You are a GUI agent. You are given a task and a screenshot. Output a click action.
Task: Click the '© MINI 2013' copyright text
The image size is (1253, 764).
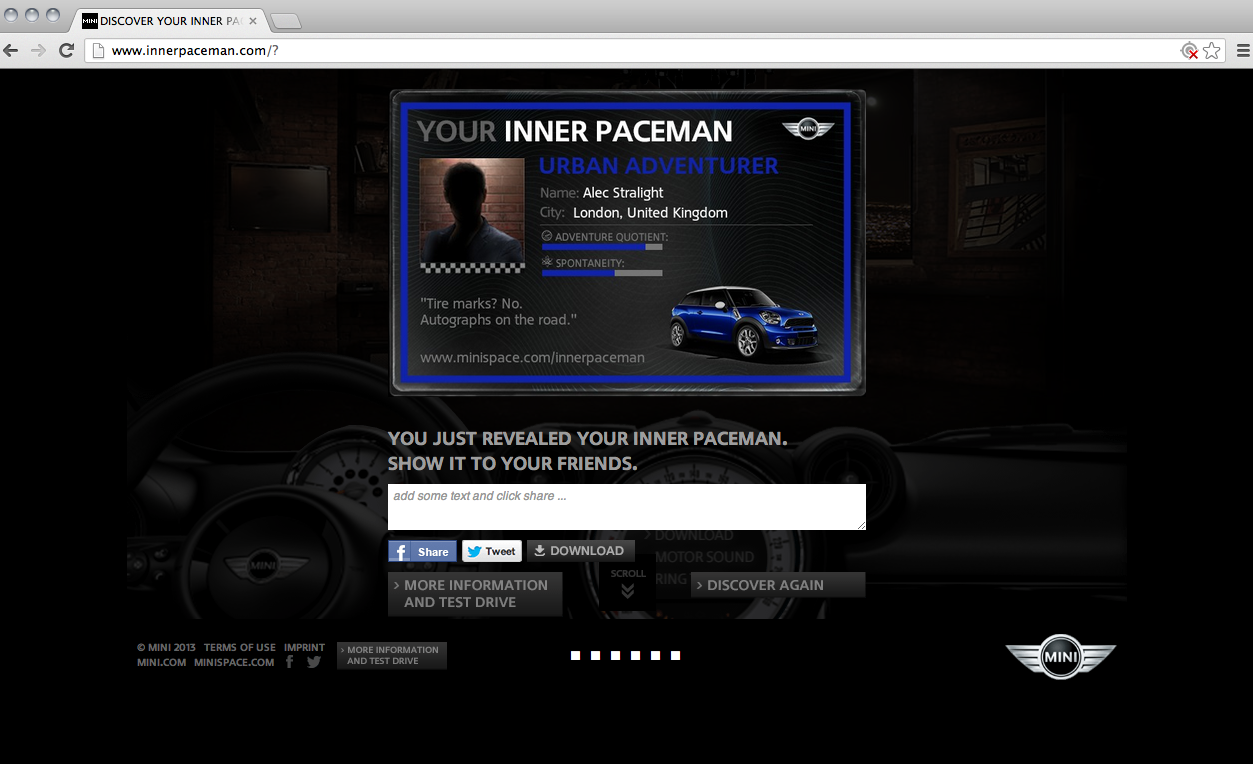pos(166,647)
